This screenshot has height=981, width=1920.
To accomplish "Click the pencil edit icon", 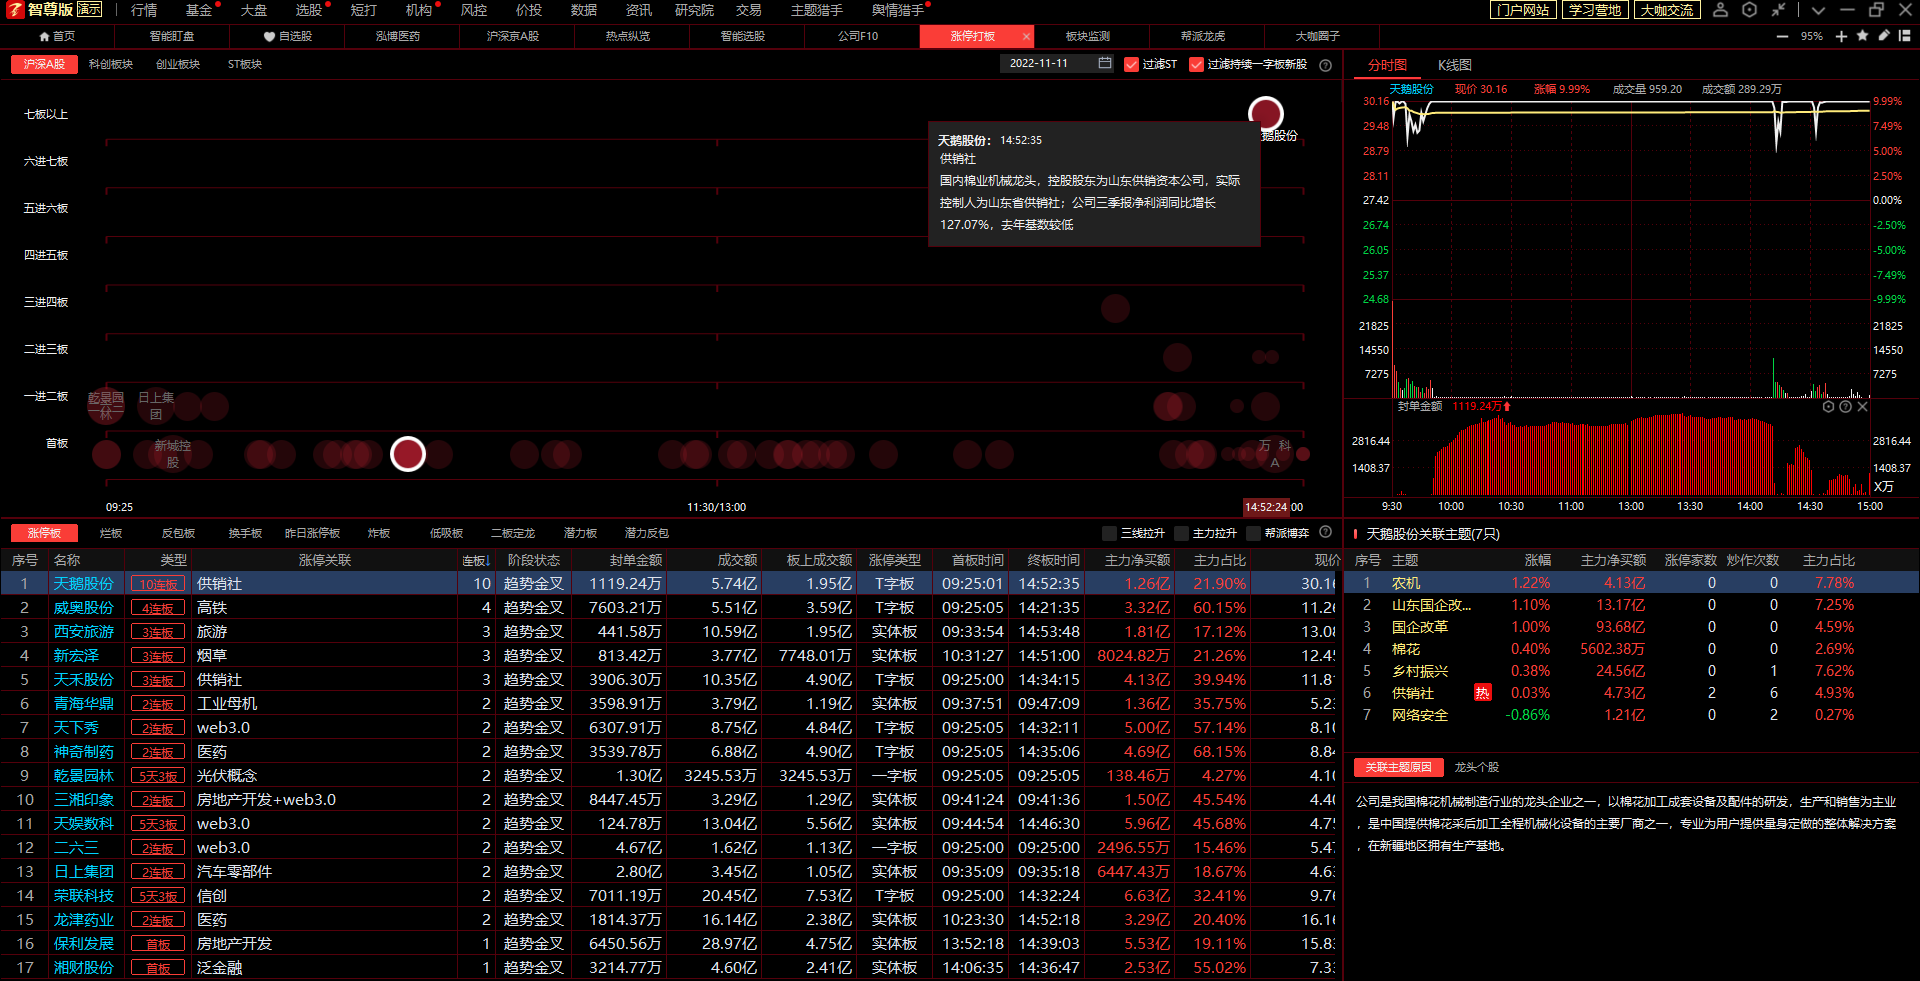I will click(x=1883, y=36).
